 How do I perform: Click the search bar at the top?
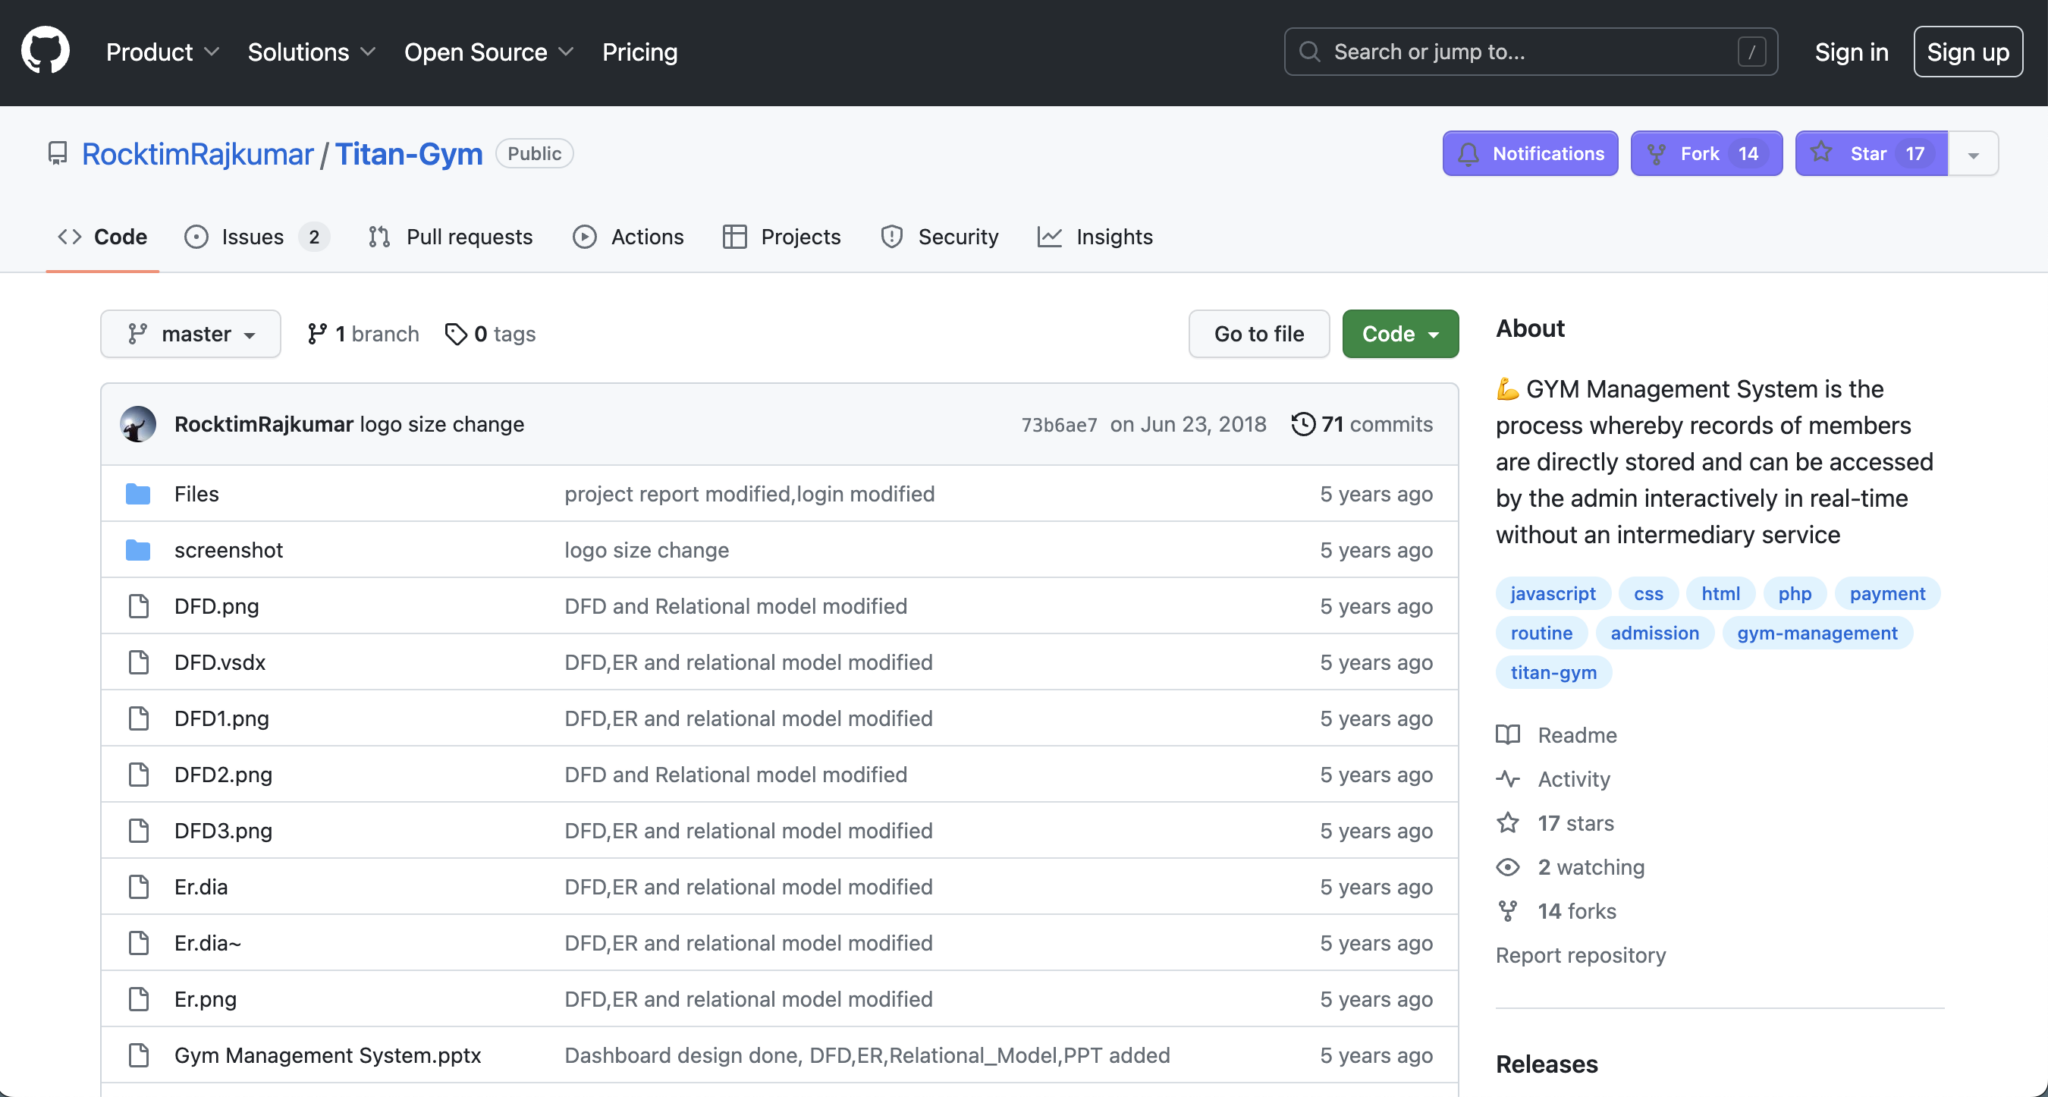coord(1530,51)
